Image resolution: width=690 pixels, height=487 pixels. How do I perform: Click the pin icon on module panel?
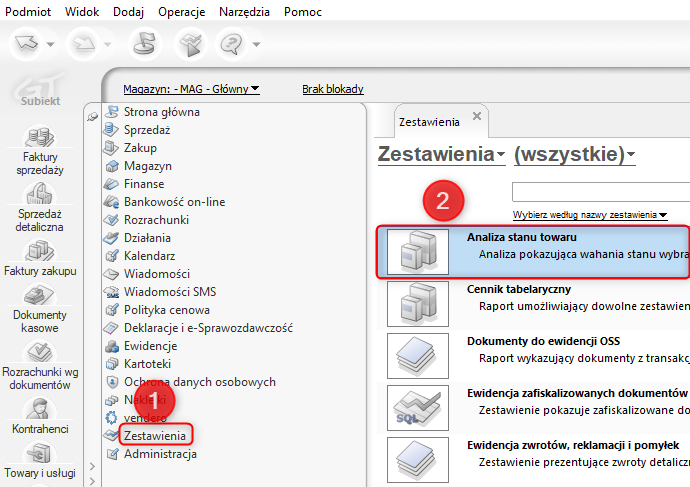(92, 117)
